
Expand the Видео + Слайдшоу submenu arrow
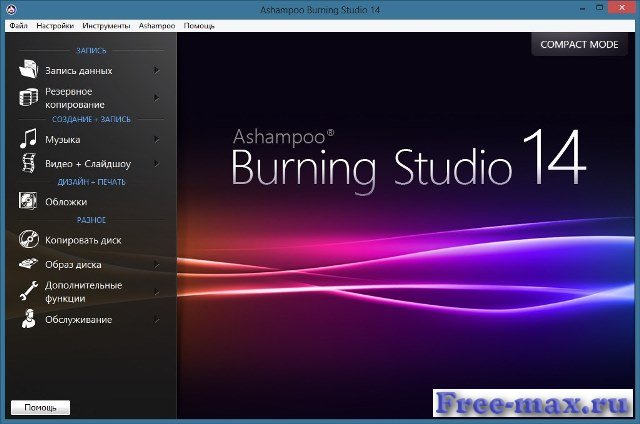click(x=156, y=163)
